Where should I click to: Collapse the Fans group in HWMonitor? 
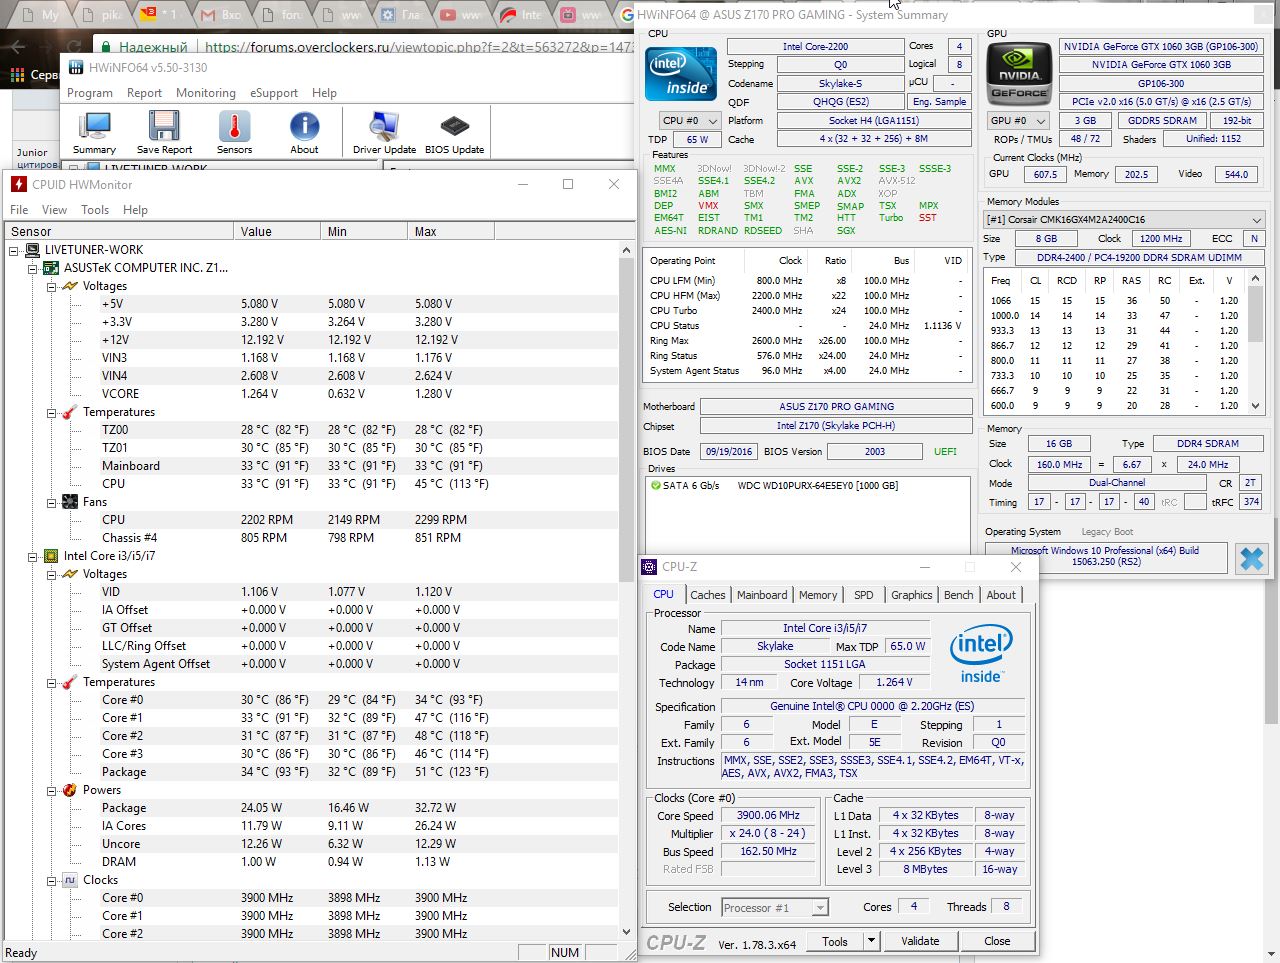pos(50,502)
